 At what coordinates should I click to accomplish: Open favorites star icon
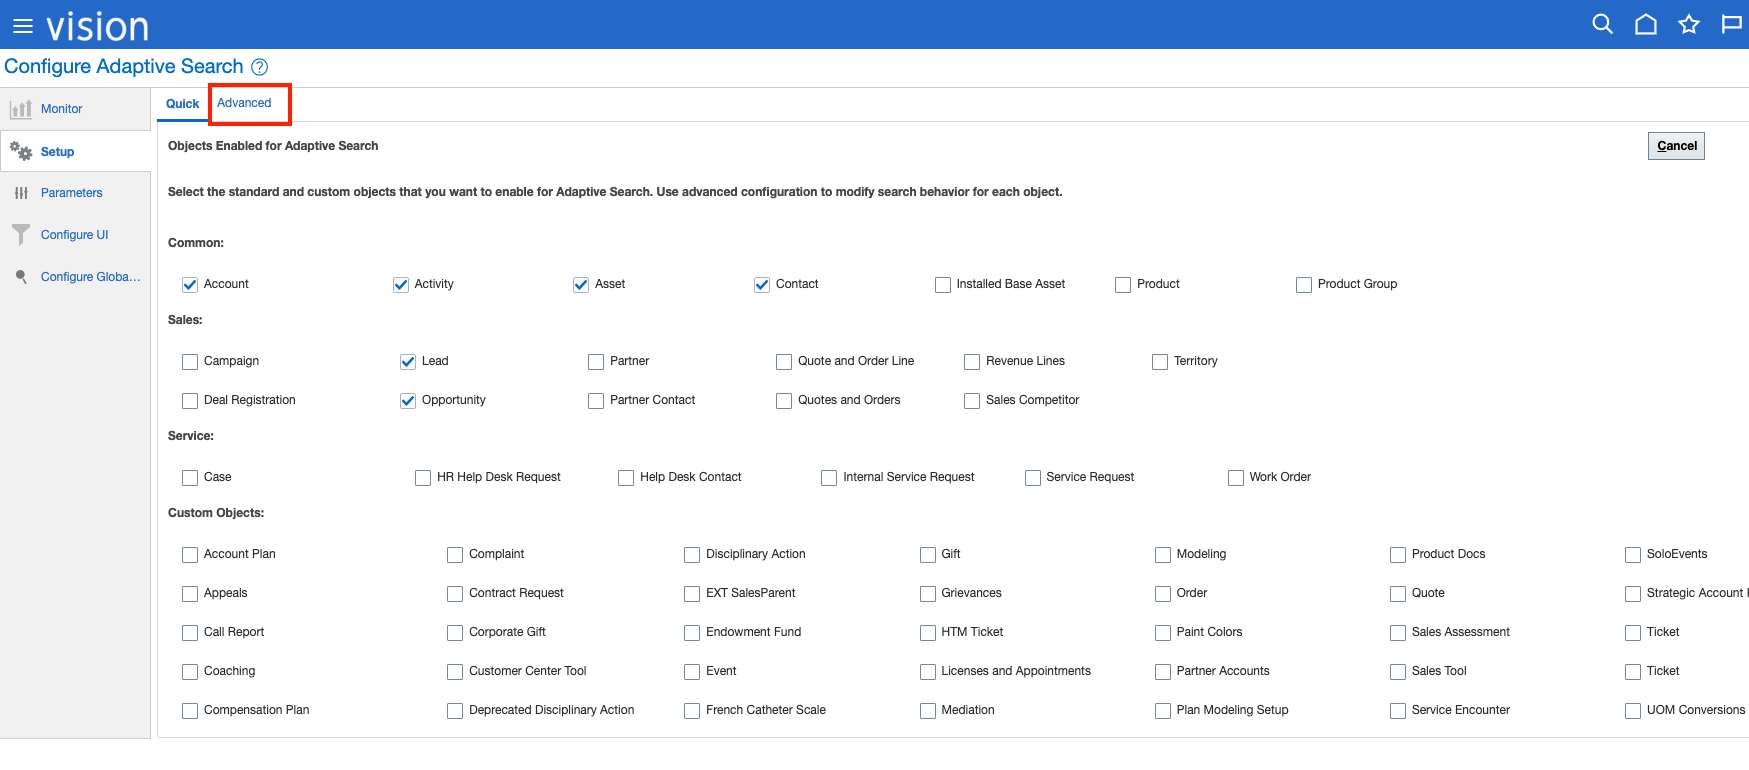pyautogui.click(x=1688, y=25)
